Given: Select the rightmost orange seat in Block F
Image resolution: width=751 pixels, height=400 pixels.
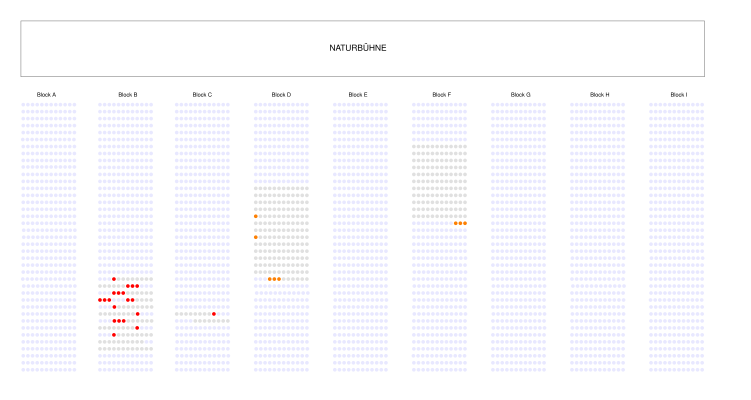Looking at the screenshot, I should pyautogui.click(x=465, y=223).
